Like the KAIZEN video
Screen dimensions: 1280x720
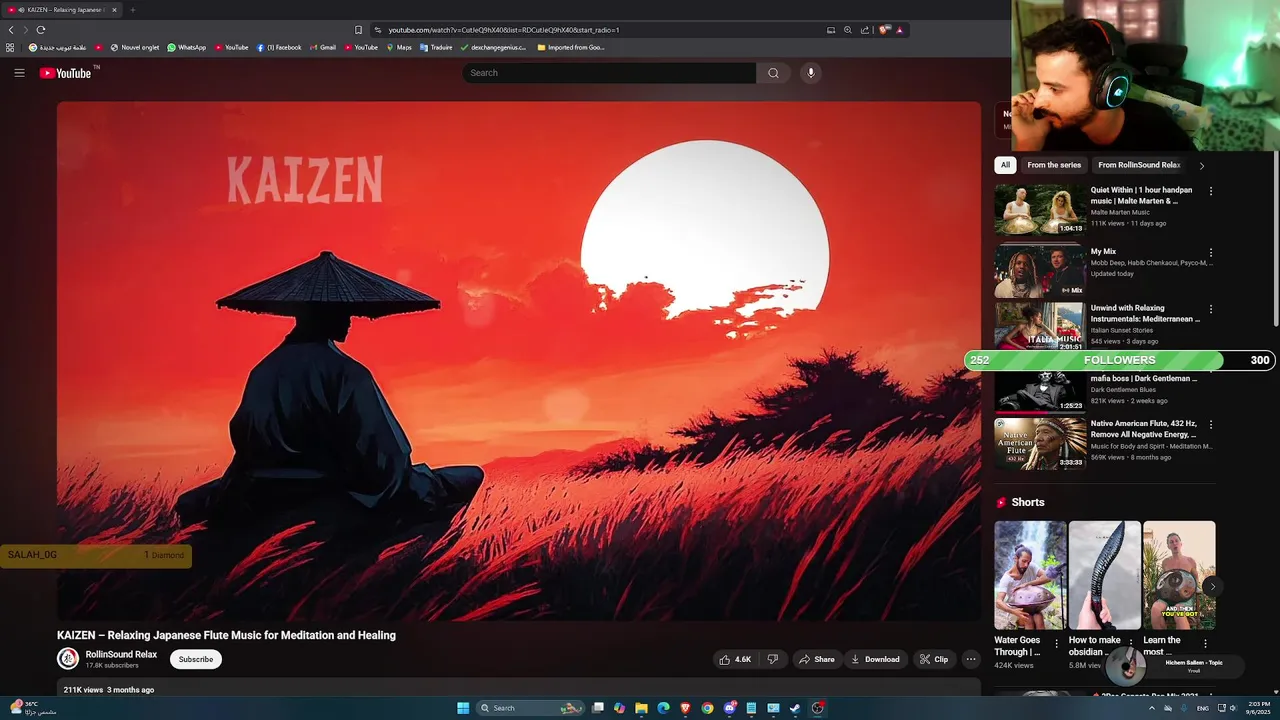[736, 659]
